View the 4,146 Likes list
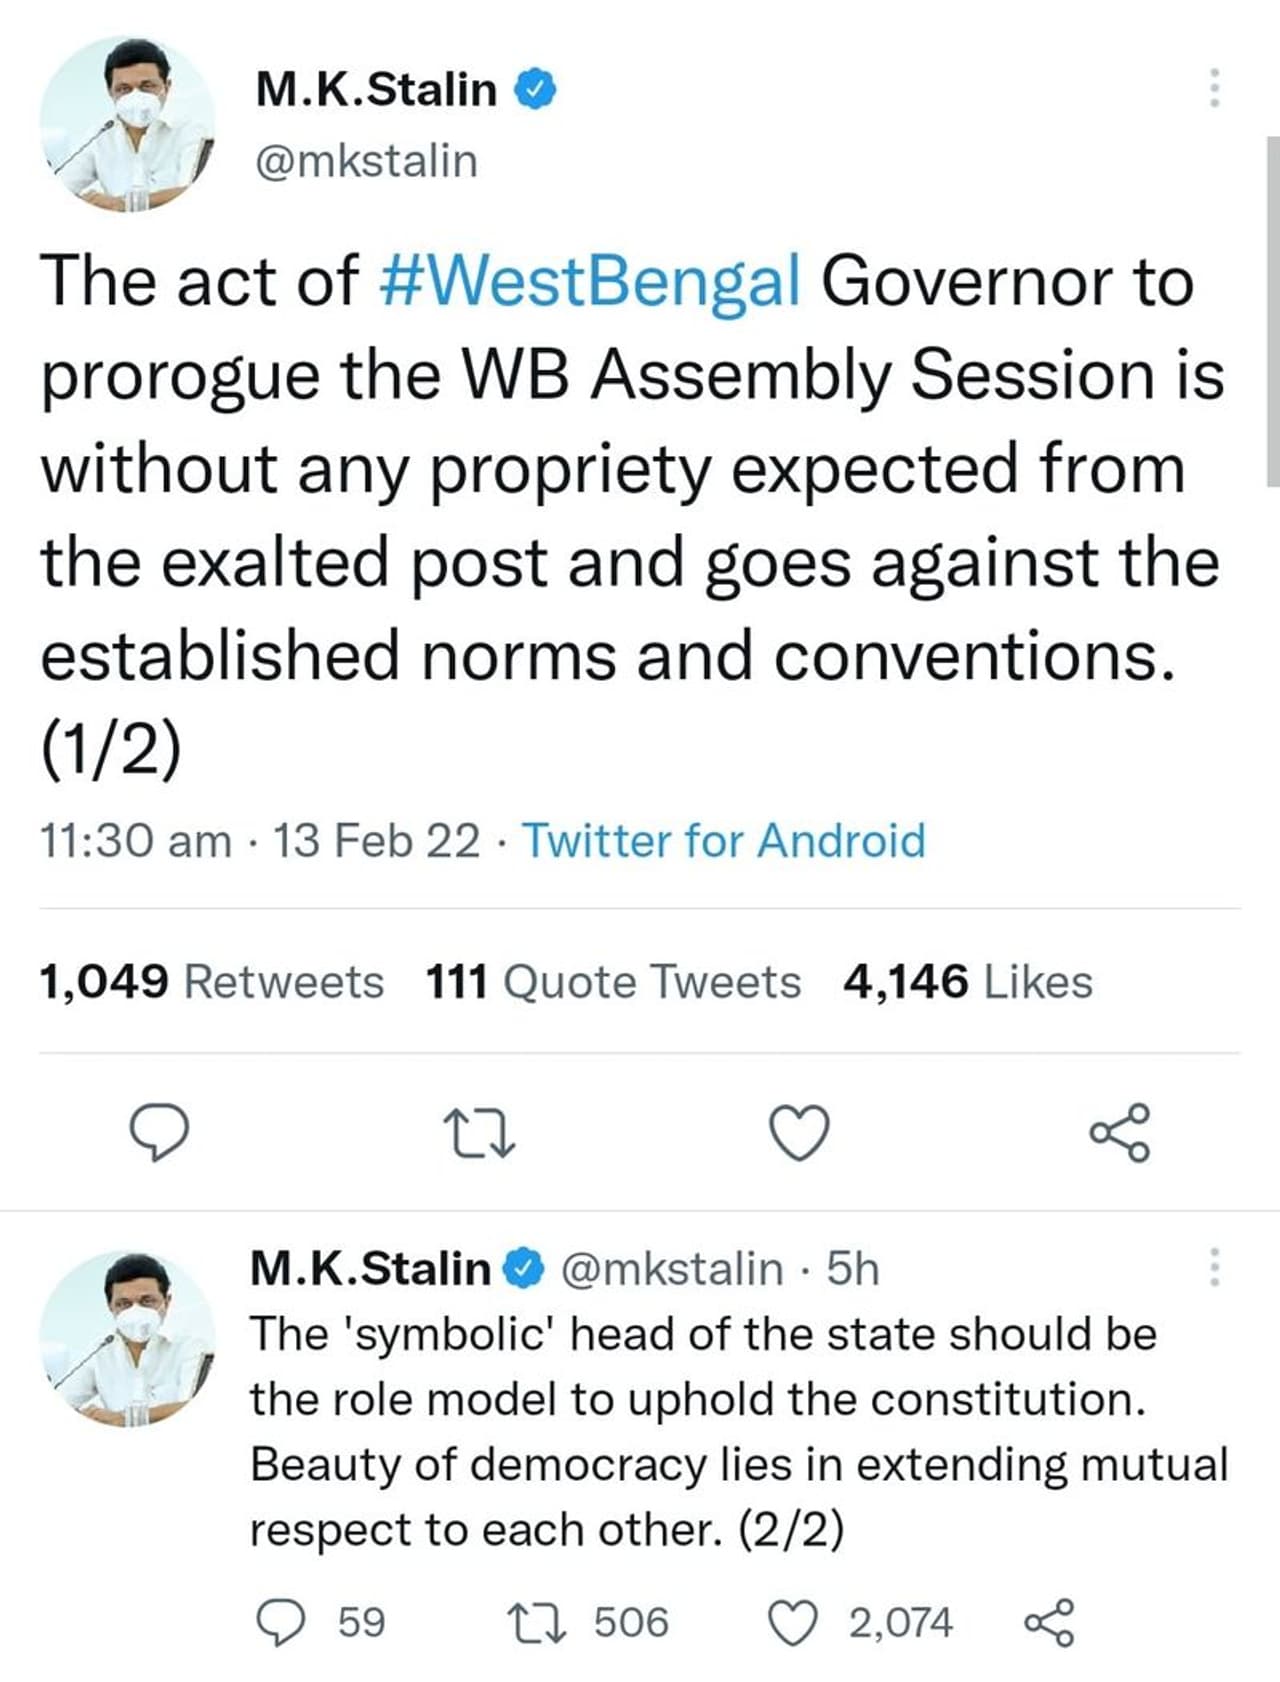1280x1682 pixels. pos(967,981)
